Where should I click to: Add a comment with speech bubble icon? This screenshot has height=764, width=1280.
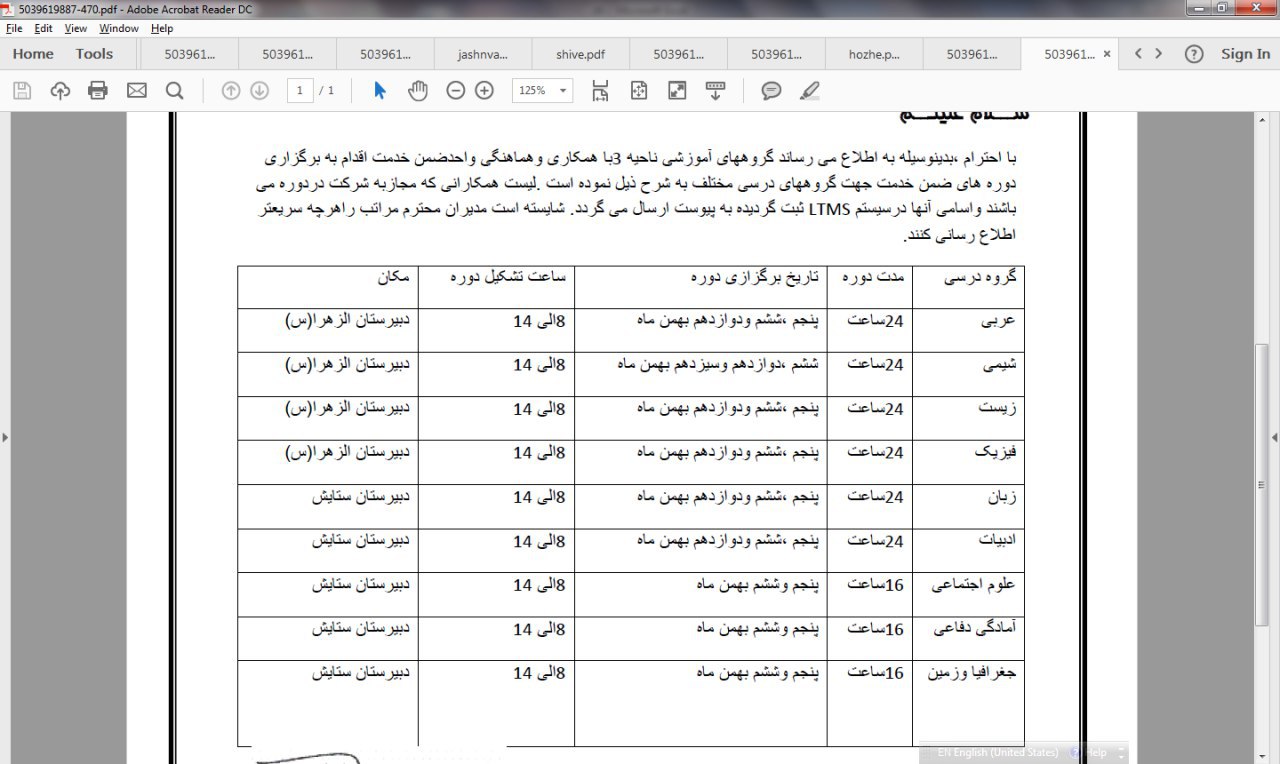[x=771, y=91]
